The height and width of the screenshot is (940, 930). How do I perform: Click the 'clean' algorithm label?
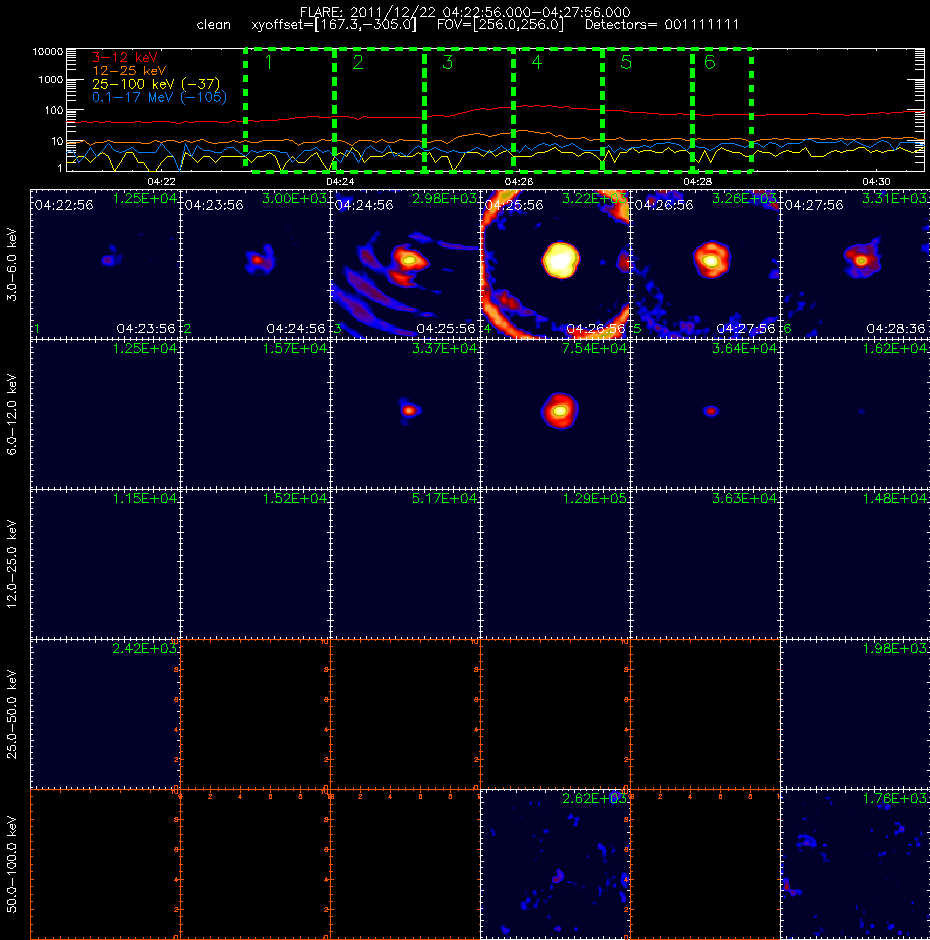213,25
